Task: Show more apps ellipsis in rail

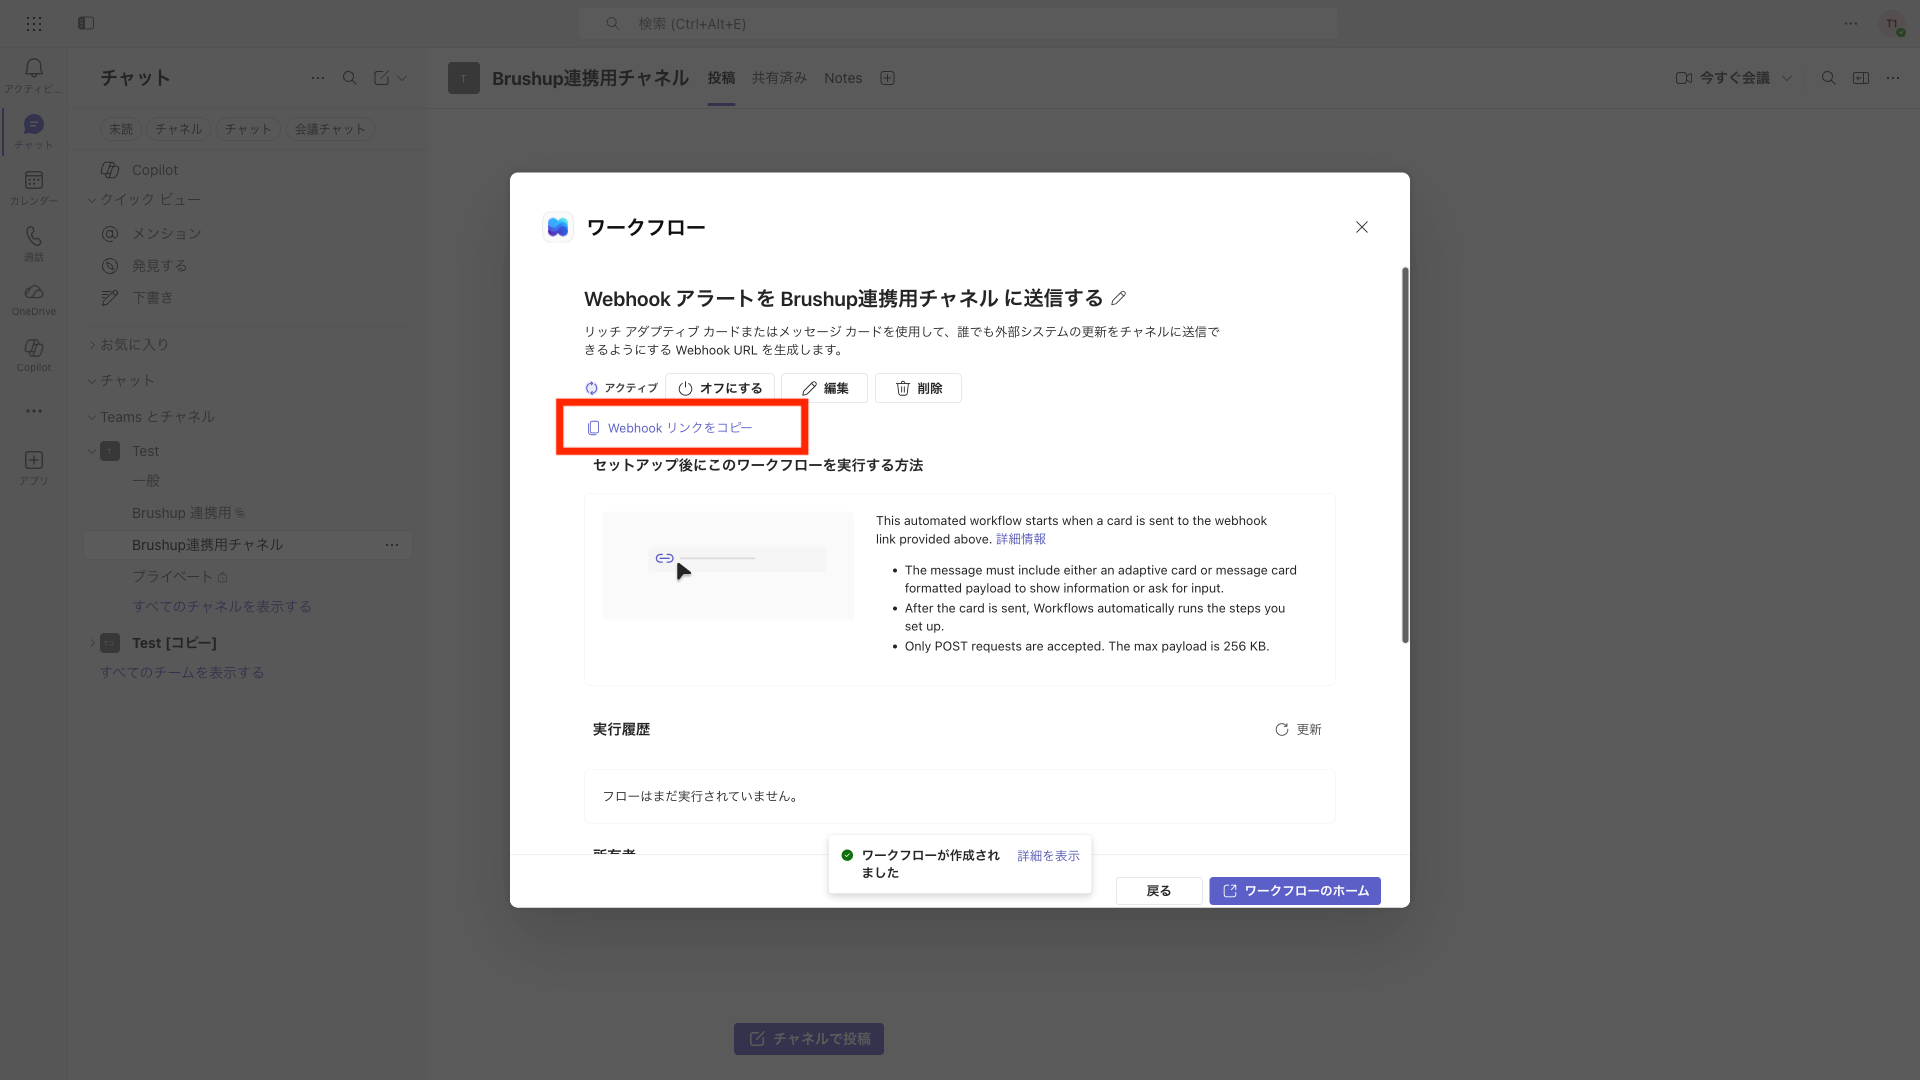Action: click(34, 411)
